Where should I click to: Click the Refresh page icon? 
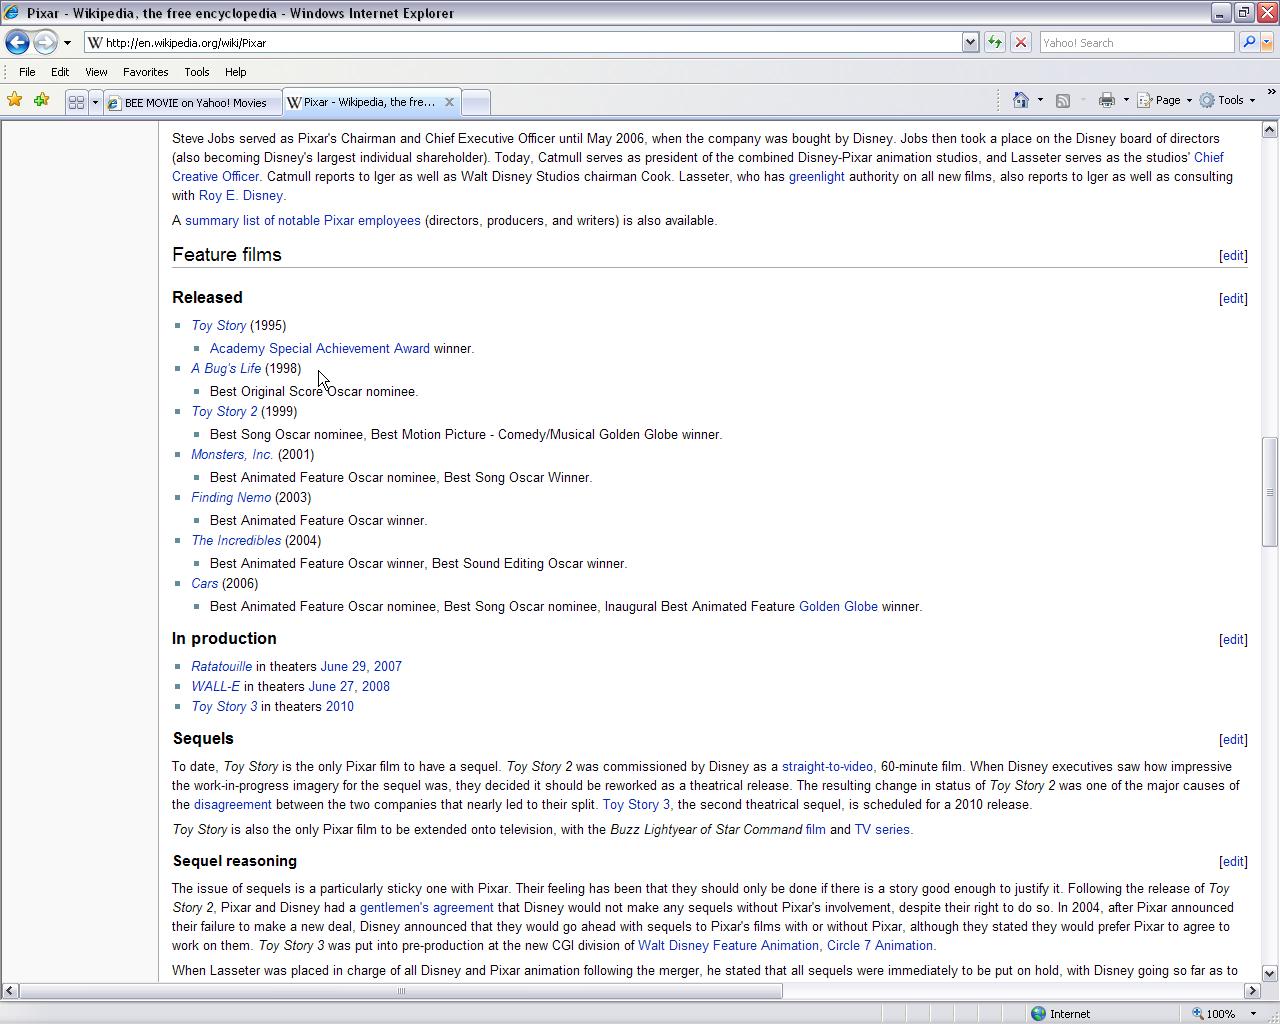coord(994,43)
